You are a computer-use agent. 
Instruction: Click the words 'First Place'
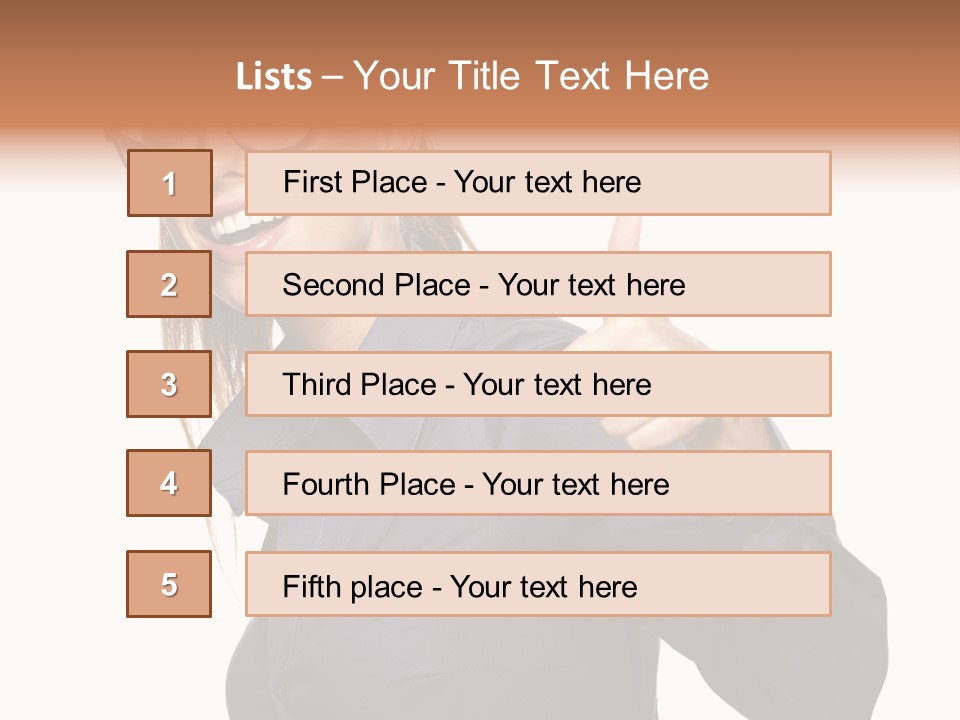click(x=355, y=182)
